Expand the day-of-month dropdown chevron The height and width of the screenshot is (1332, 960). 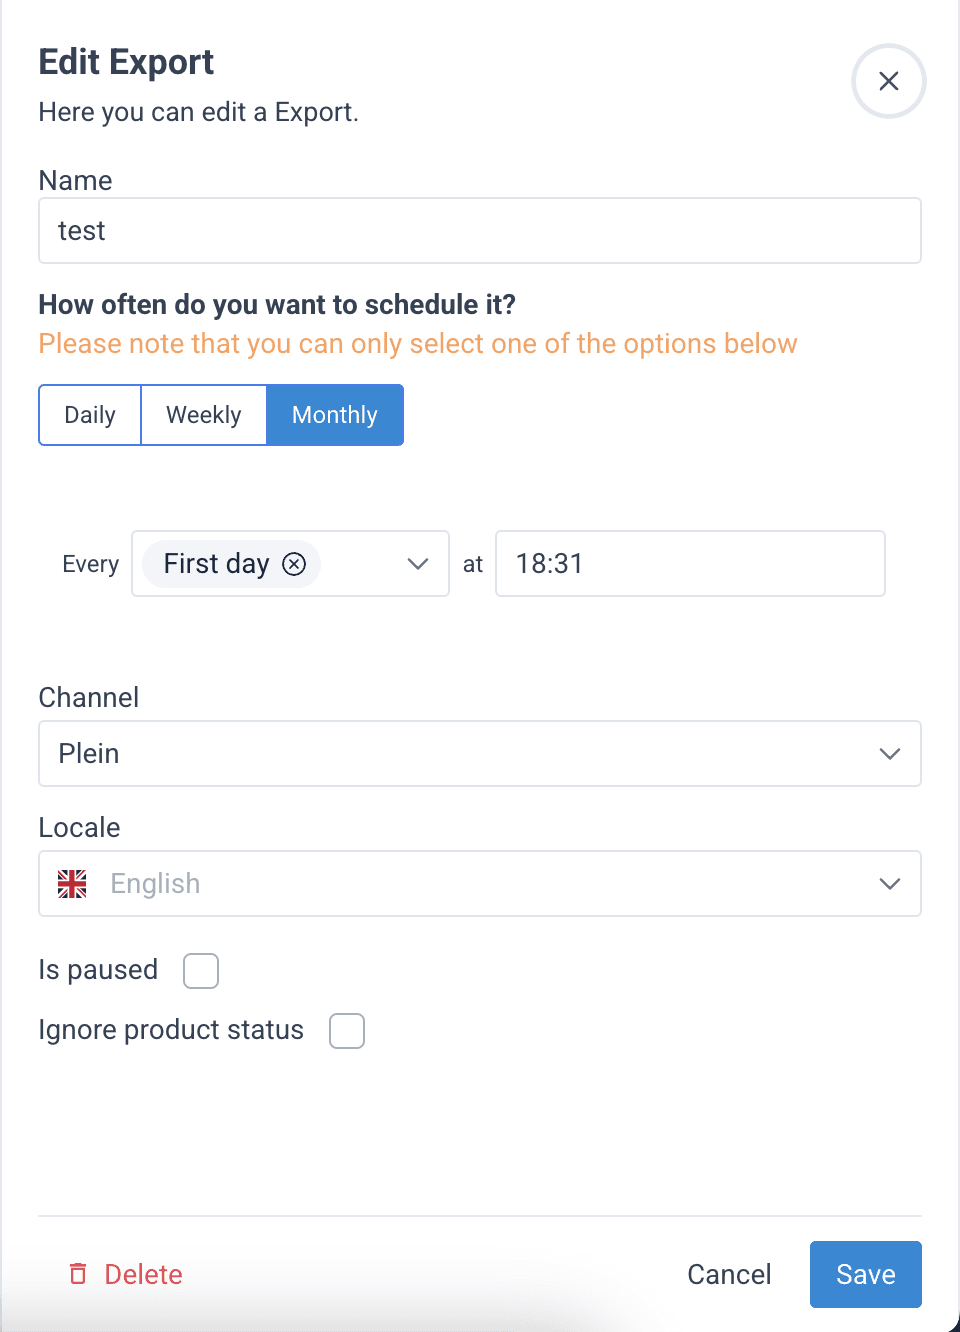point(418,564)
